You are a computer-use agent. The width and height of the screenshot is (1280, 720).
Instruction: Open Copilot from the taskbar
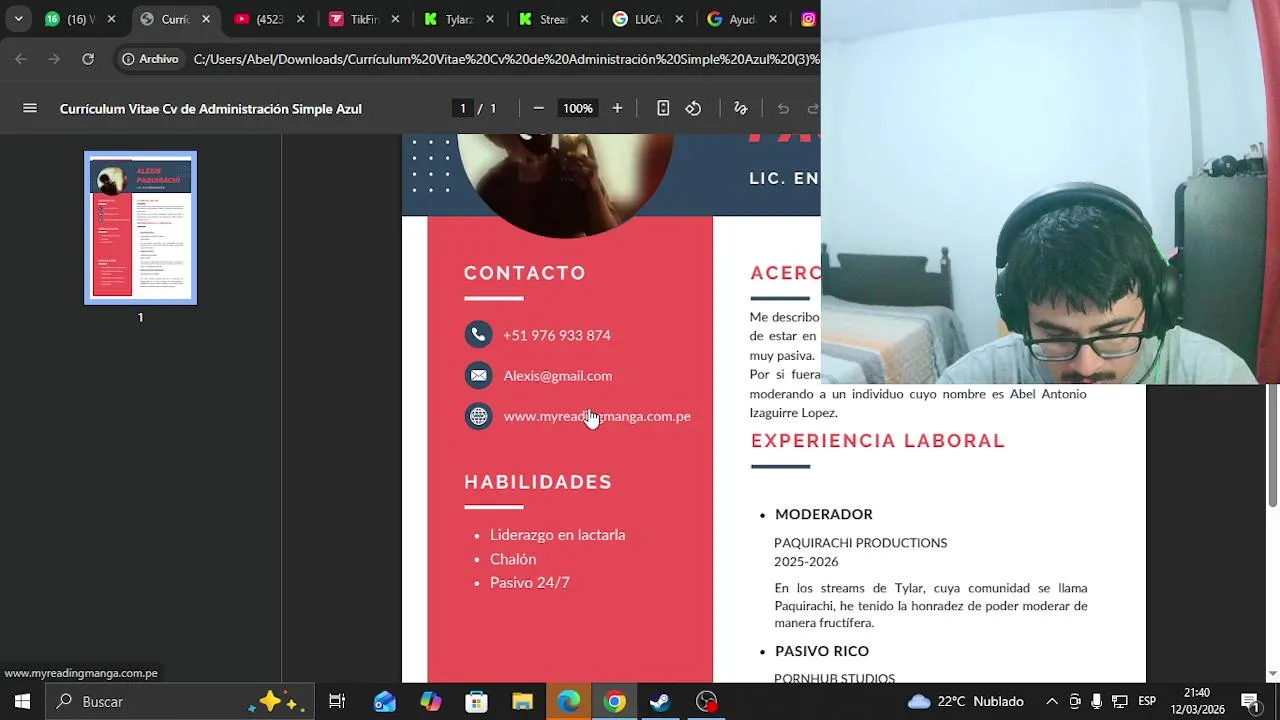click(430, 701)
